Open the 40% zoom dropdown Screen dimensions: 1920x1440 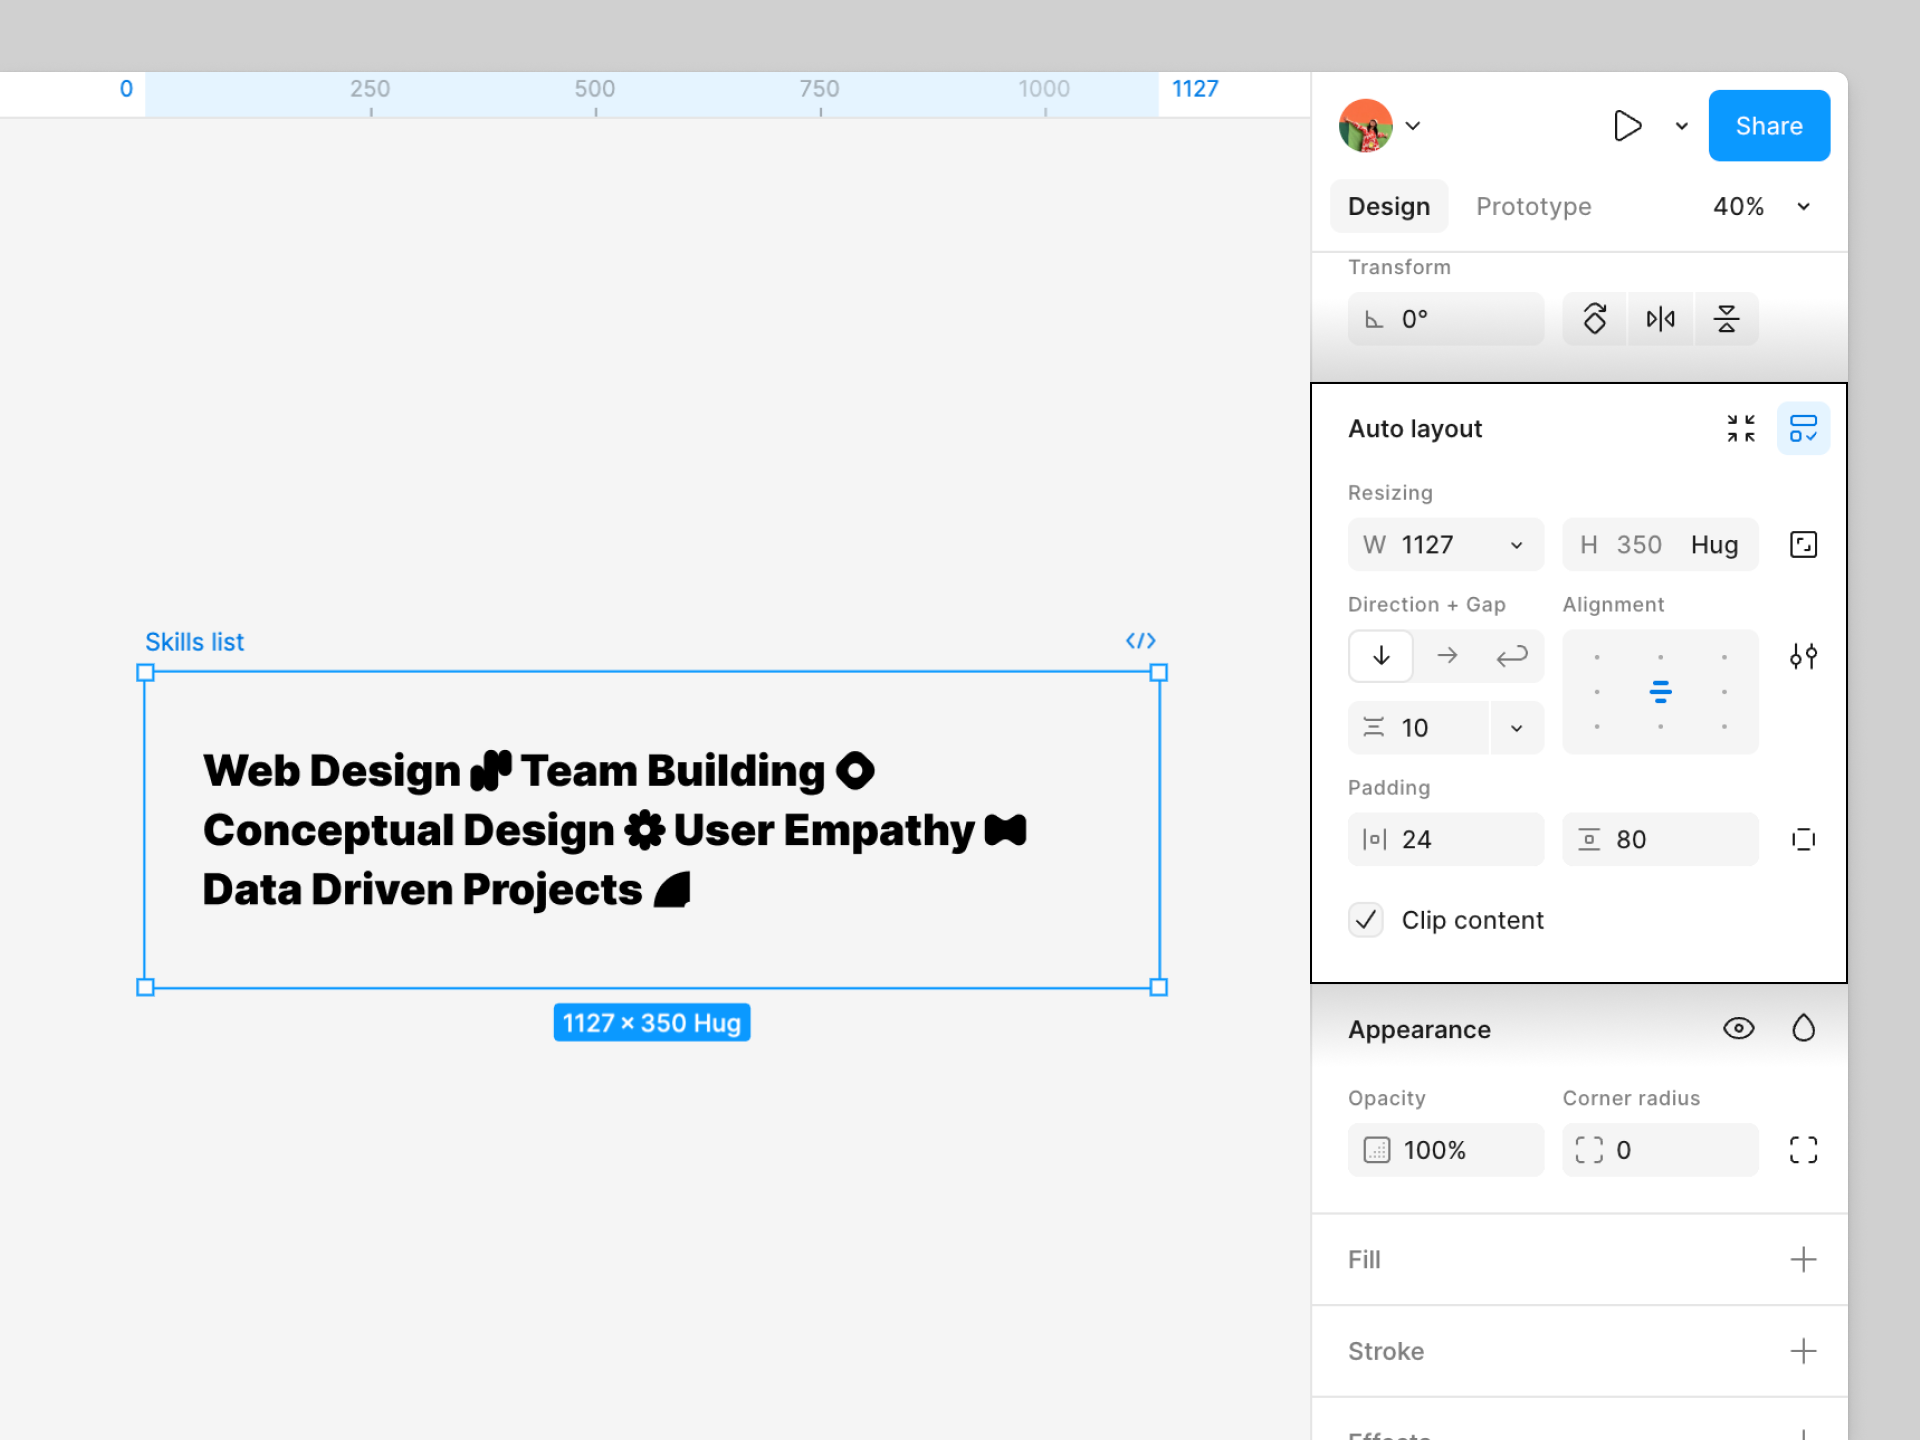pyautogui.click(x=1762, y=206)
